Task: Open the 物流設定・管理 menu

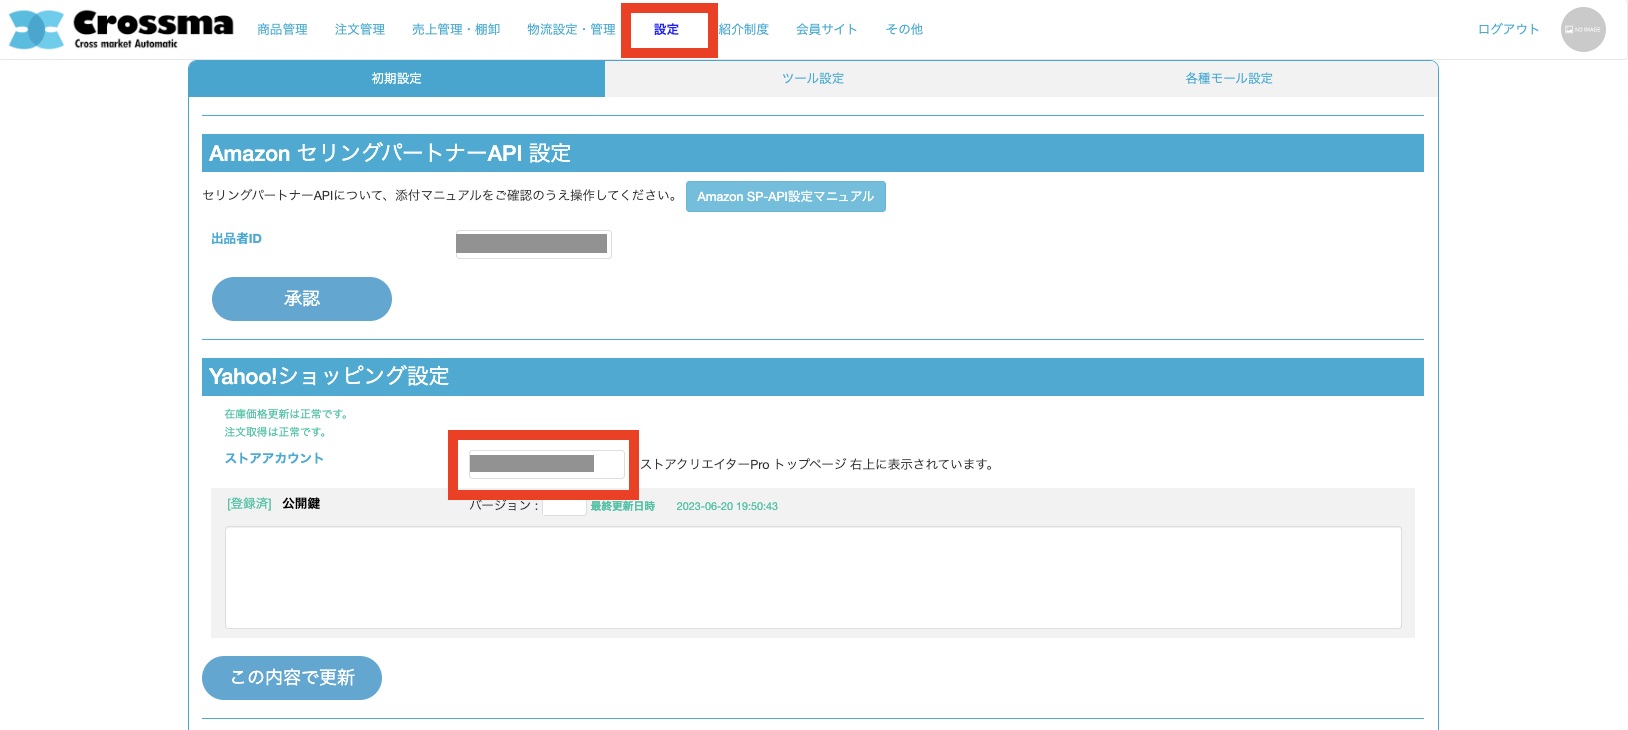Action: [571, 29]
